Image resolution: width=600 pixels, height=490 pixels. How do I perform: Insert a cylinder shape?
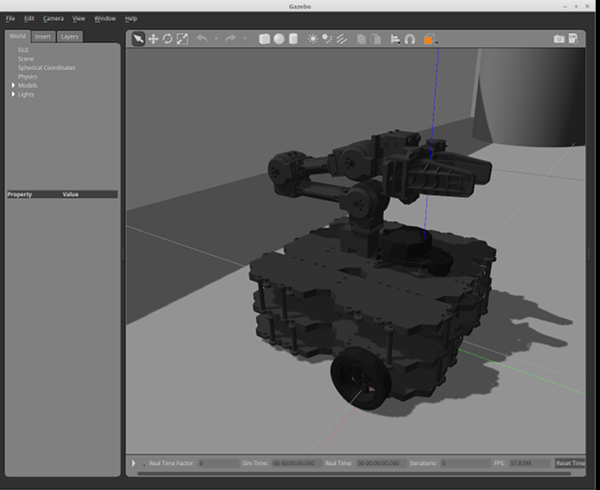(293, 39)
